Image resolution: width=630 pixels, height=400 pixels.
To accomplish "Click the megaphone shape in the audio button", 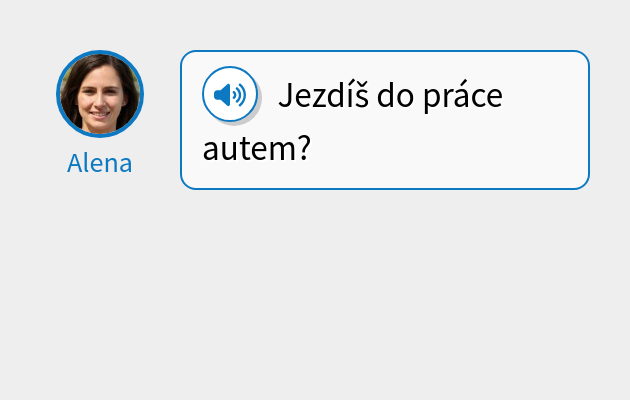I will click(222, 95).
